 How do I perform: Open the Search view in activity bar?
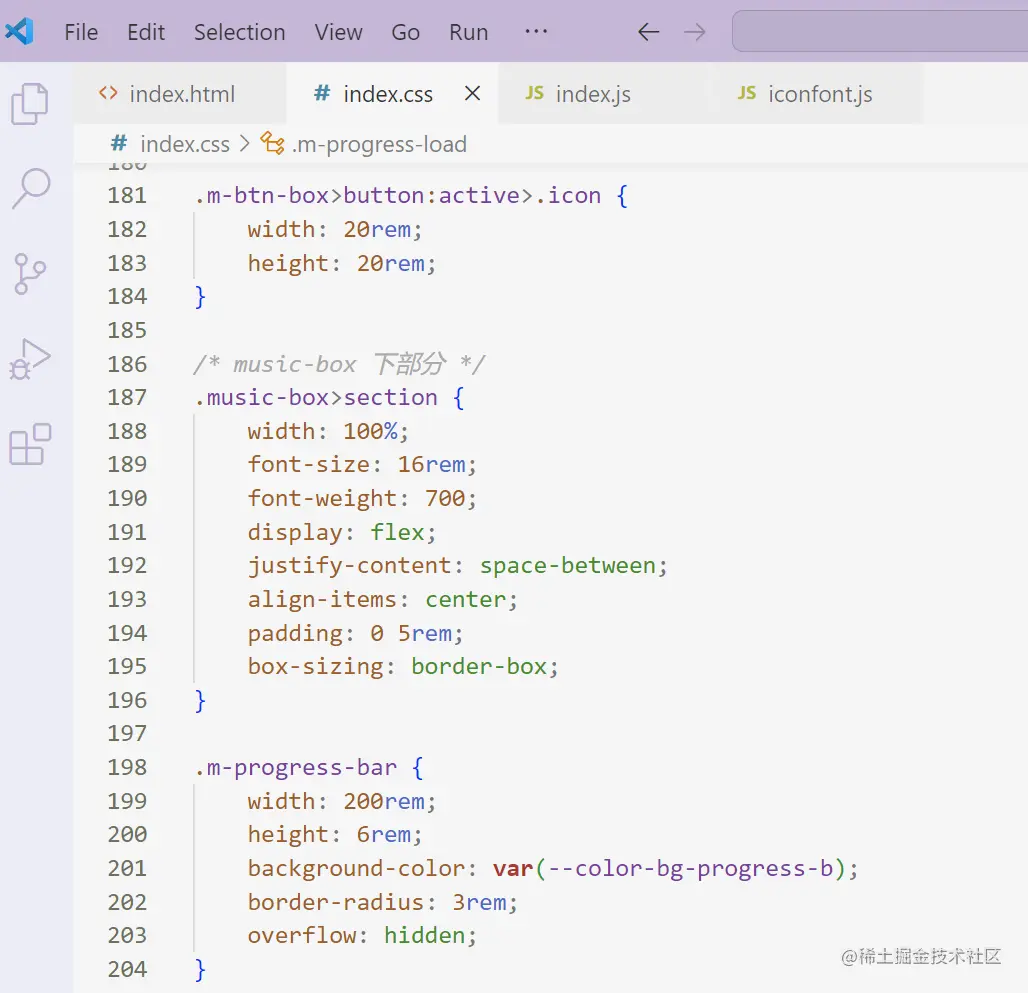(31, 189)
